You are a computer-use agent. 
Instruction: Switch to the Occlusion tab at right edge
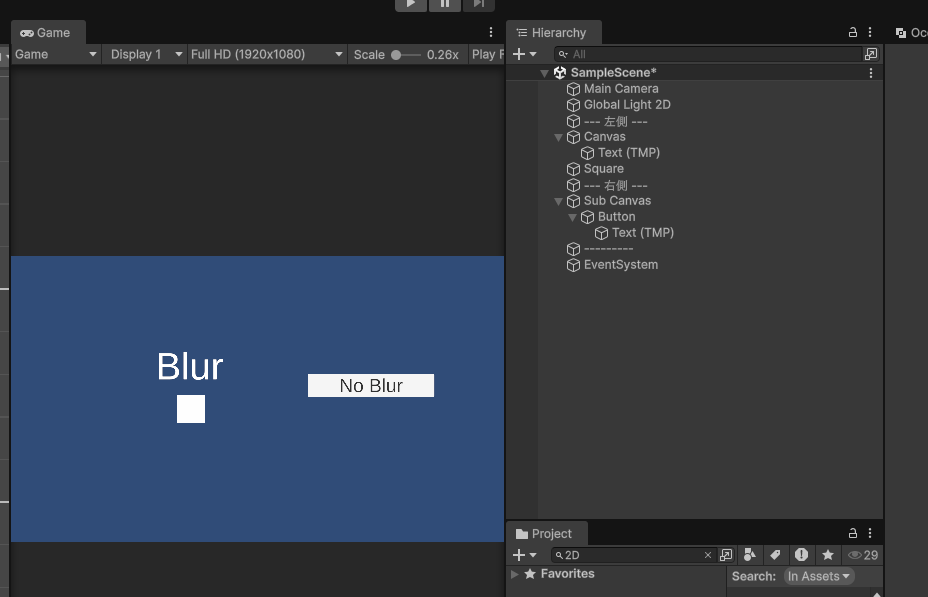[911, 33]
